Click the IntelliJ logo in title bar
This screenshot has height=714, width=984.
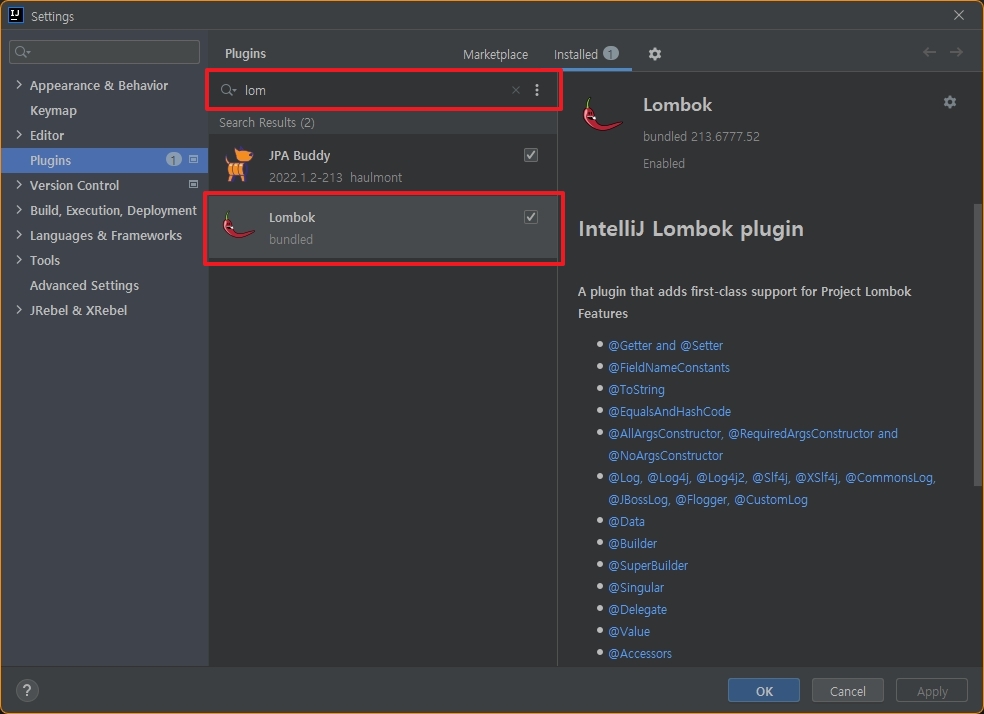(16, 15)
